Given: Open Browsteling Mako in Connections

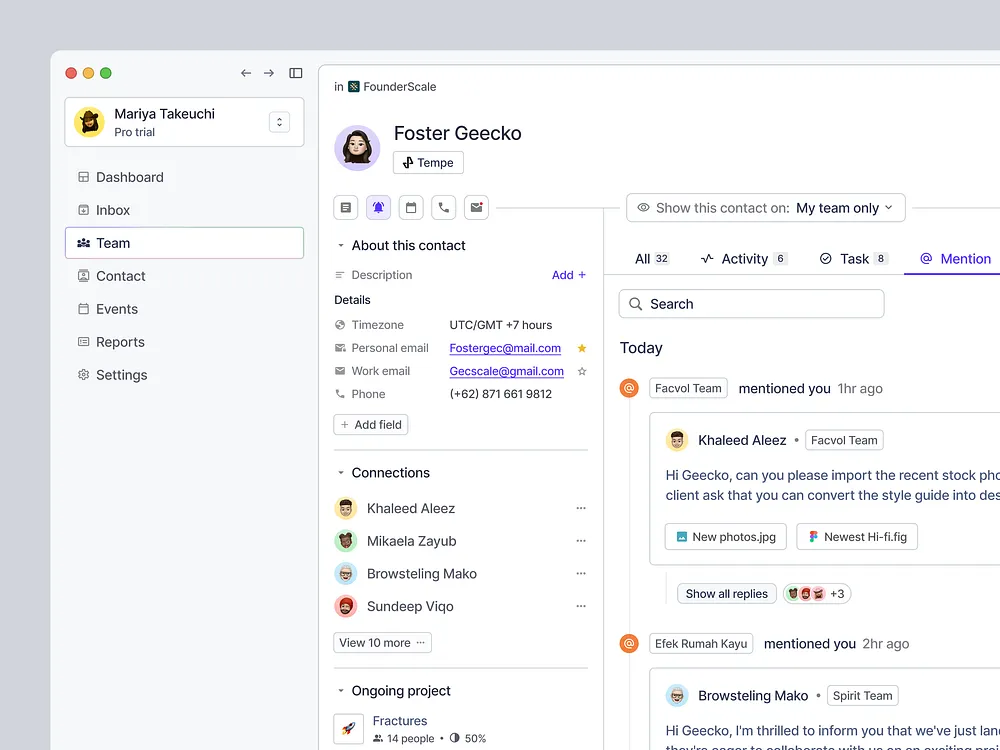Looking at the screenshot, I should (x=422, y=573).
